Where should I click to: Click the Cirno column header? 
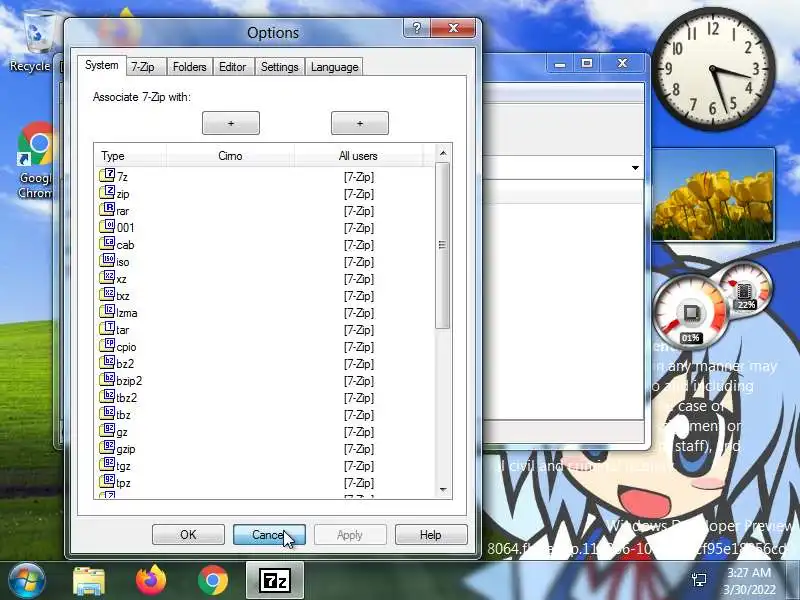[230, 156]
